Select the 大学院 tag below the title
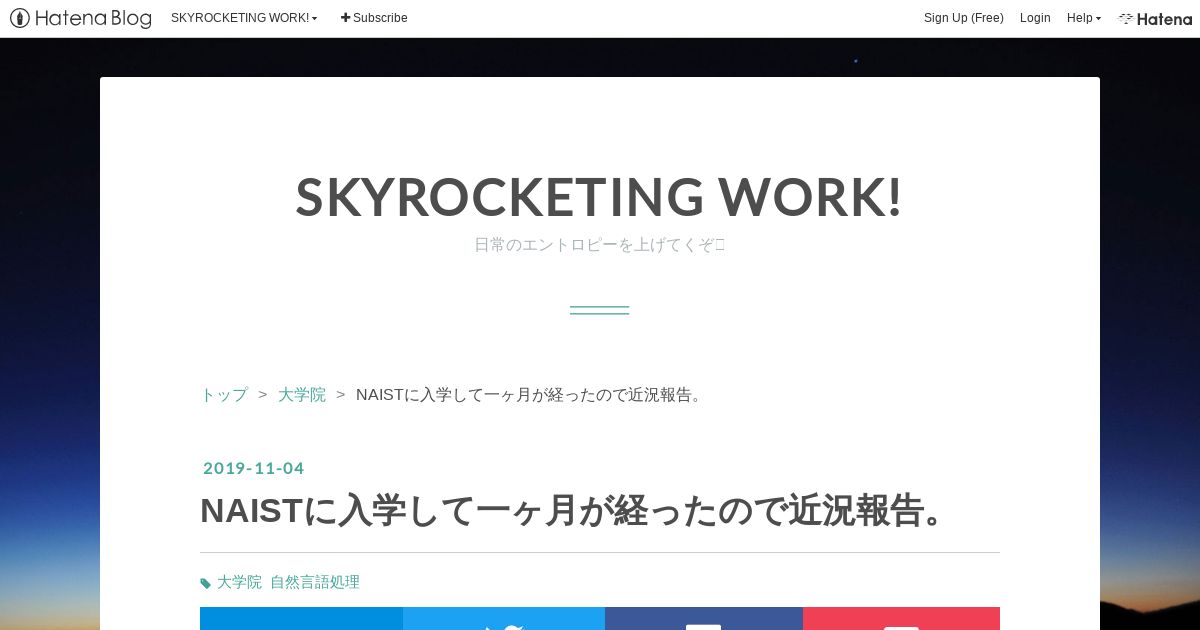1200x630 pixels. [239, 582]
